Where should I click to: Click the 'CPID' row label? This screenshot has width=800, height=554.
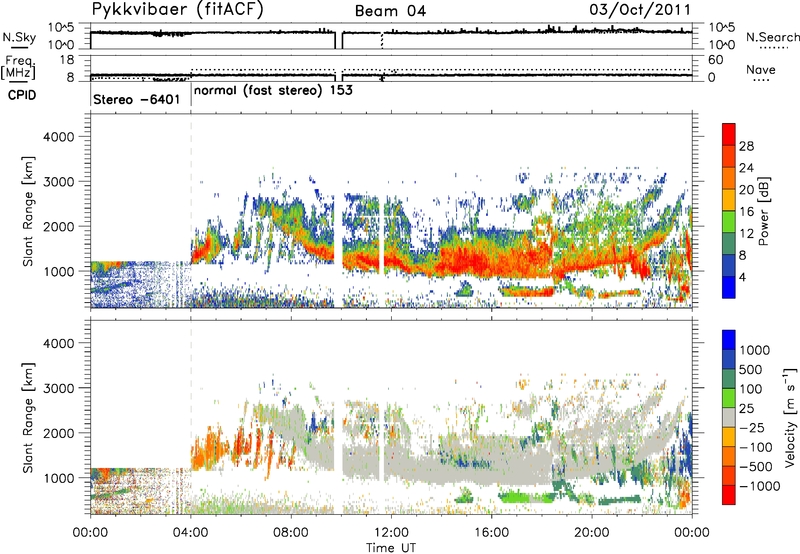point(22,95)
